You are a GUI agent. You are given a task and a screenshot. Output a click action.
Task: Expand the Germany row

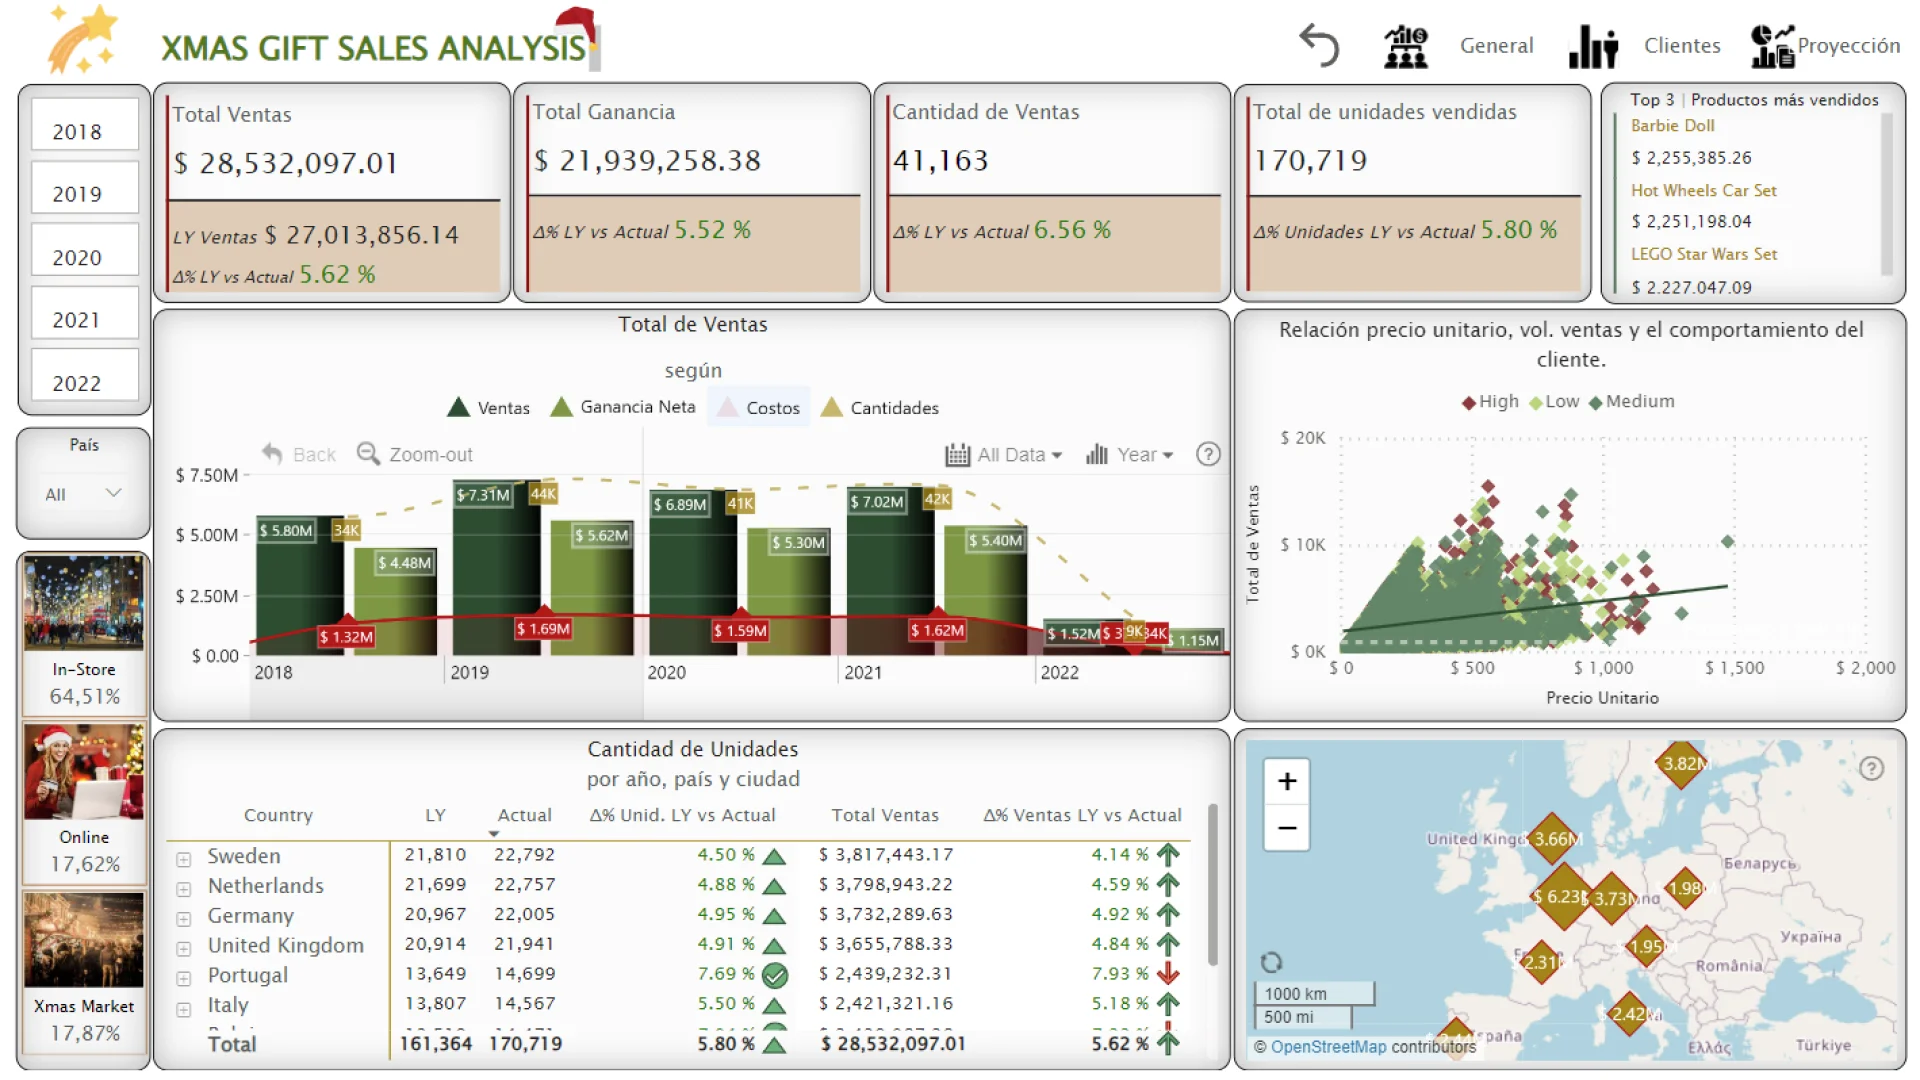click(184, 919)
